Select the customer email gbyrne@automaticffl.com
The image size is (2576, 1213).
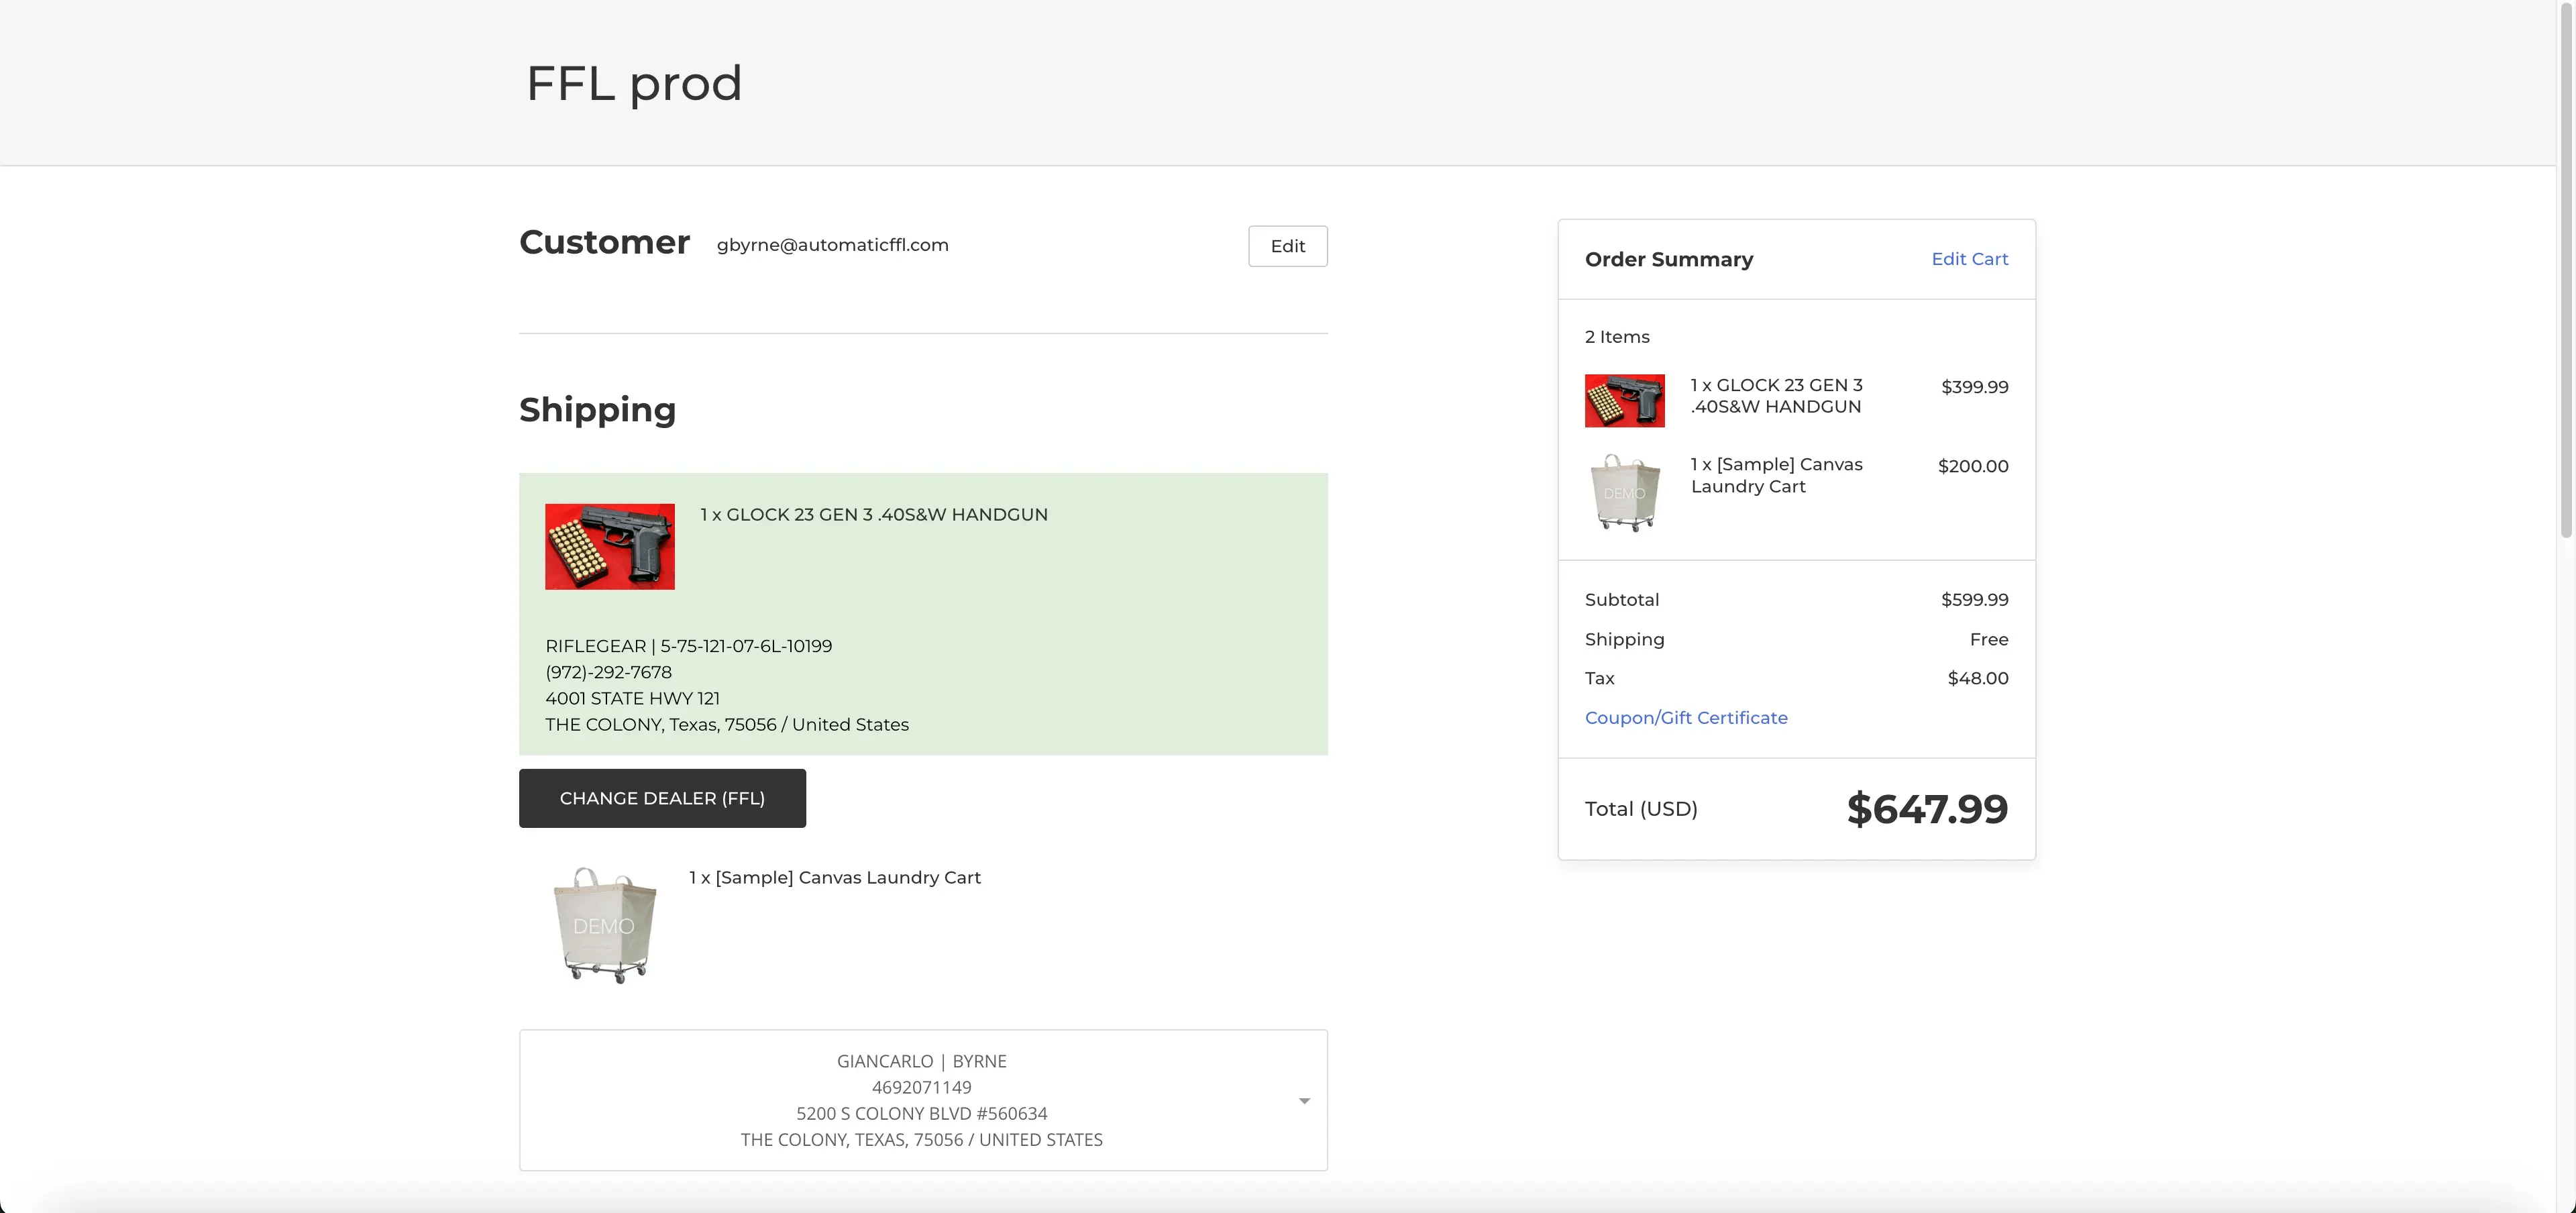point(832,245)
